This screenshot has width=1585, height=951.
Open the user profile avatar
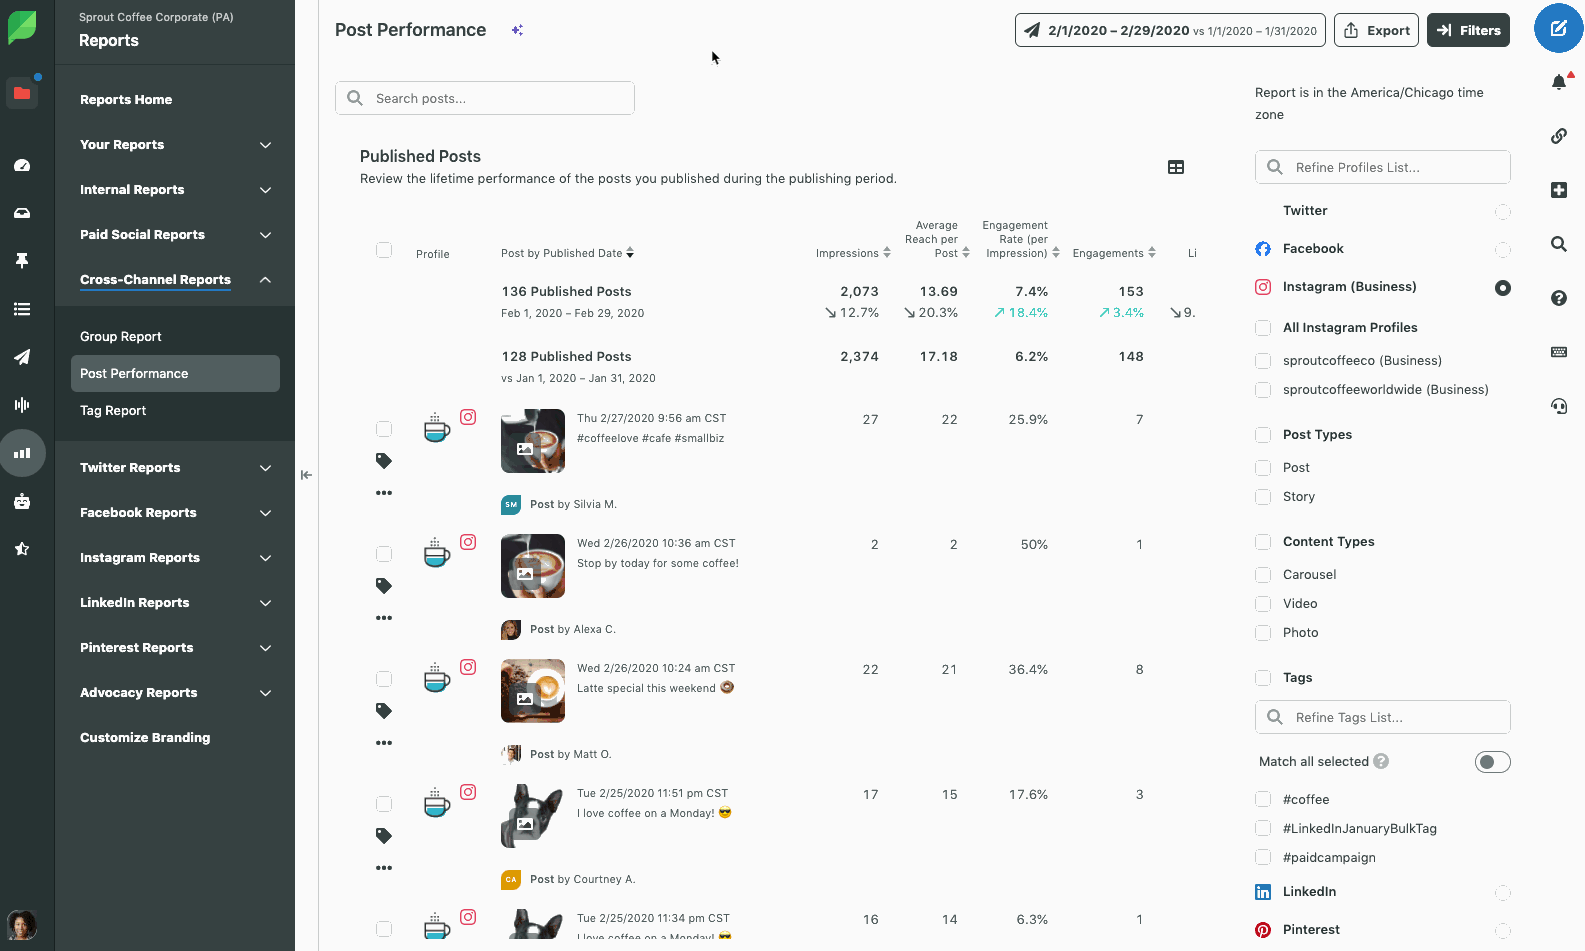pyautogui.click(x=22, y=925)
